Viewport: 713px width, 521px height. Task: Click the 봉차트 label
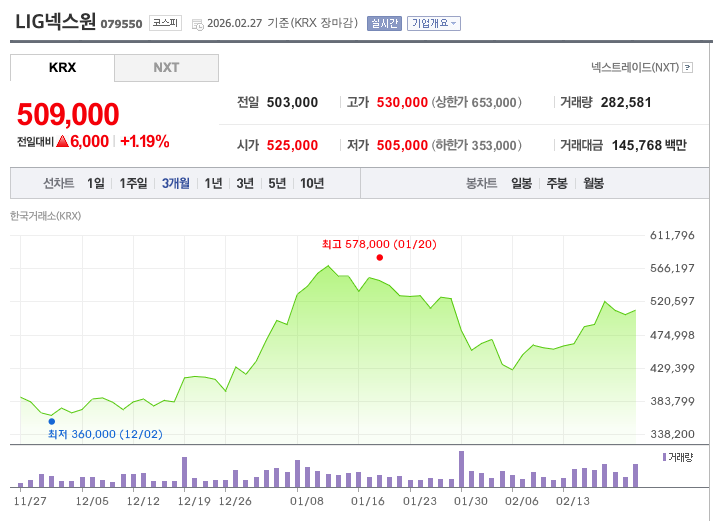coord(482,183)
